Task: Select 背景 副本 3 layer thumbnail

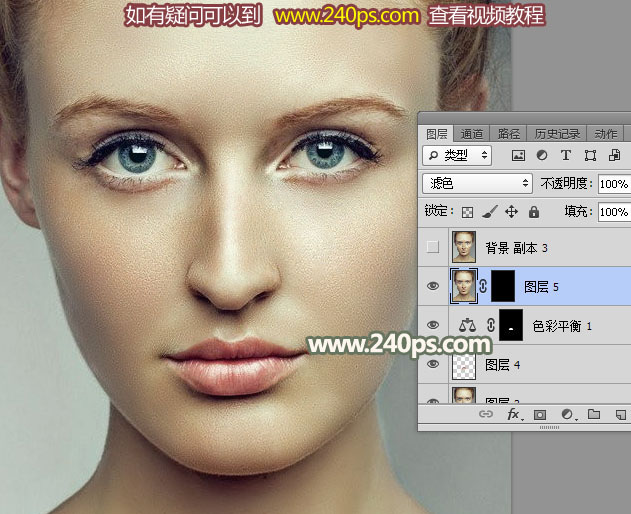Action: tap(464, 247)
